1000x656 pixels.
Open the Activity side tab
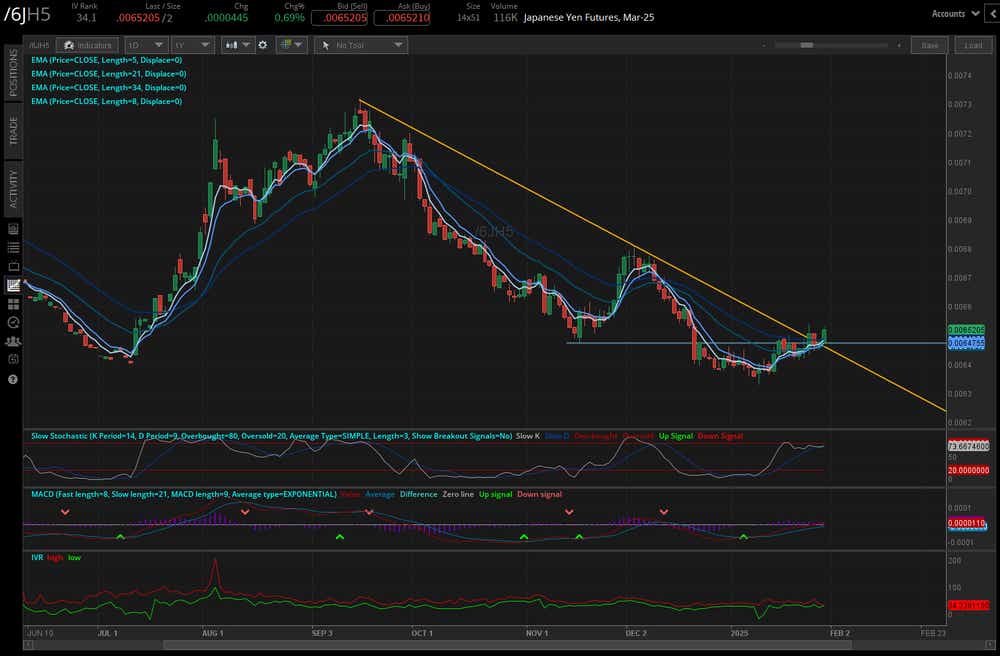tap(14, 188)
